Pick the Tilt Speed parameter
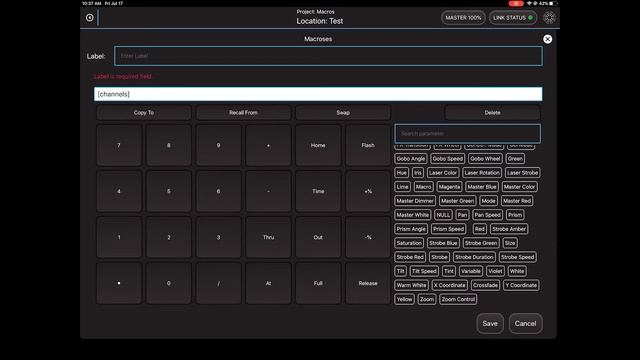The width and height of the screenshot is (640, 360). (x=424, y=271)
